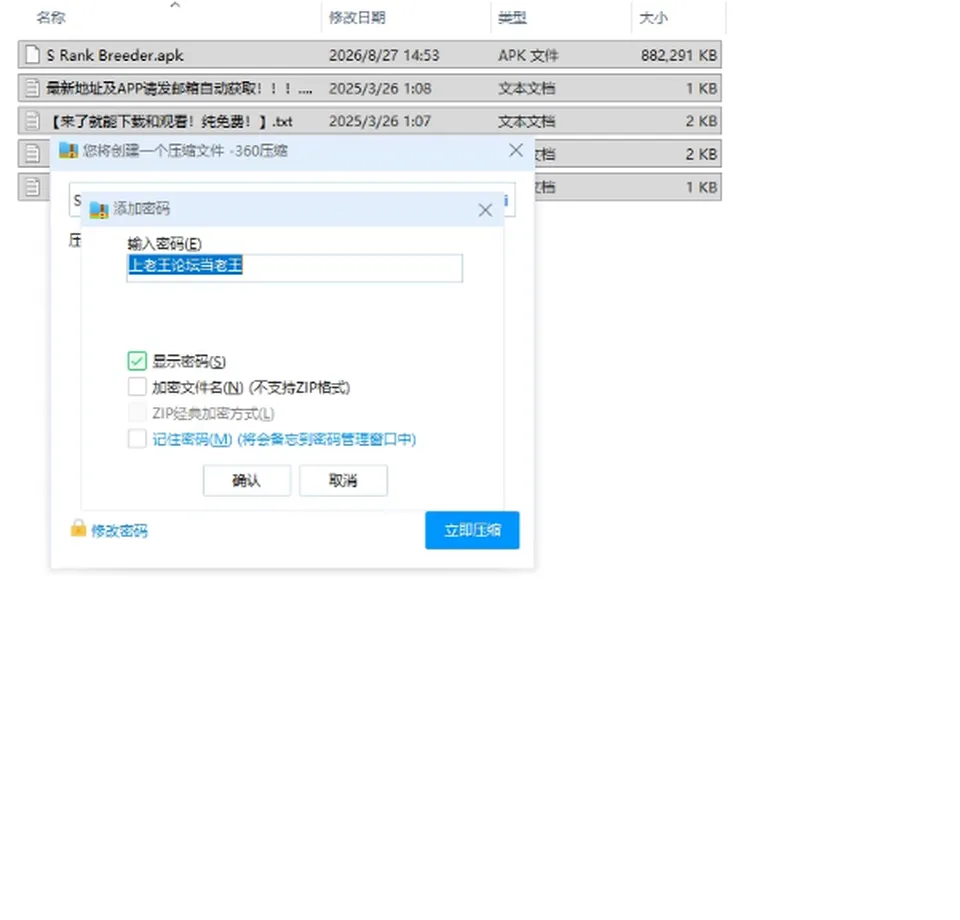The height and width of the screenshot is (920, 960).
Task: Click the 取消 button
Action: click(x=343, y=481)
